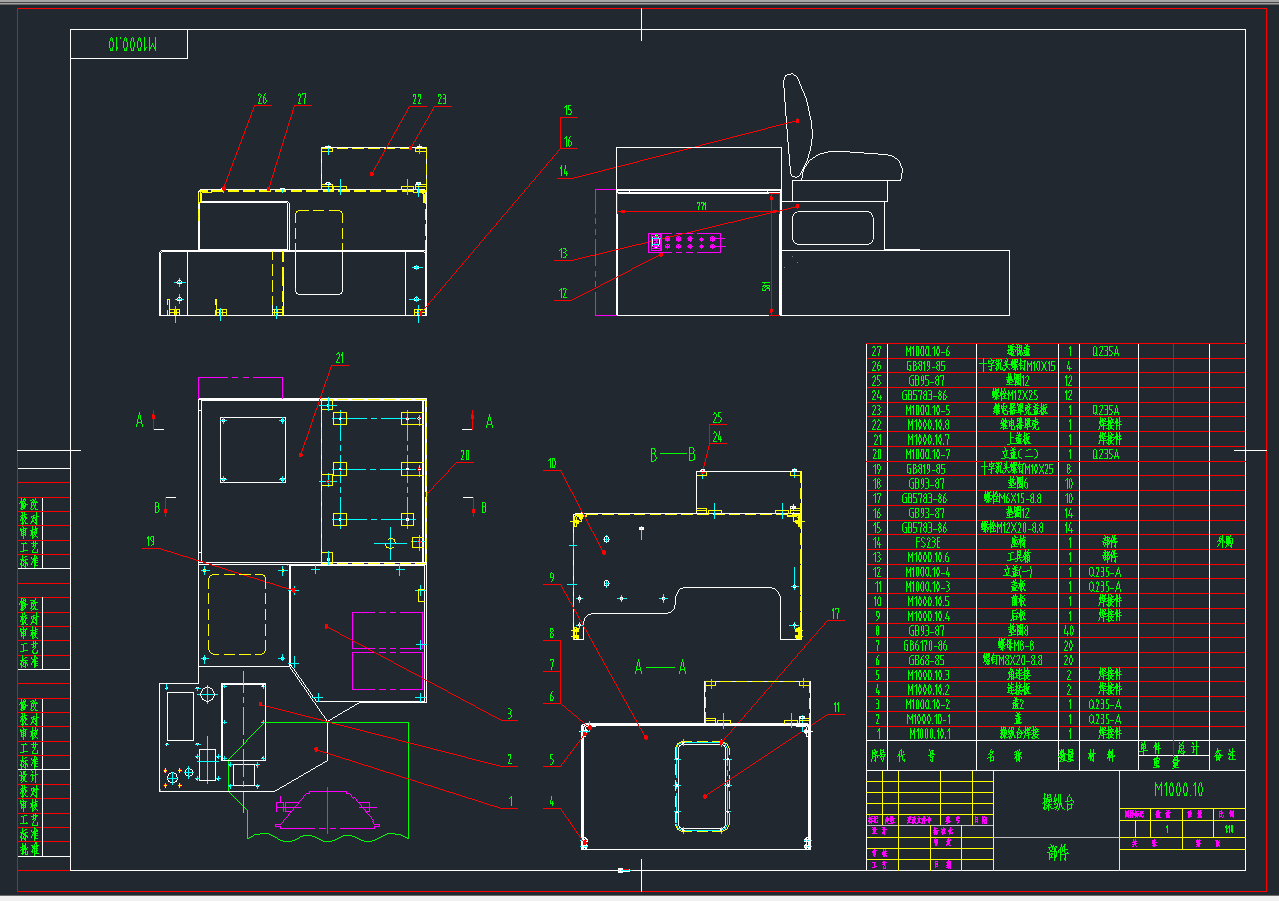Image resolution: width=1279 pixels, height=901 pixels.
Task: Select parts list code M1000.10-1
Action: [928, 719]
